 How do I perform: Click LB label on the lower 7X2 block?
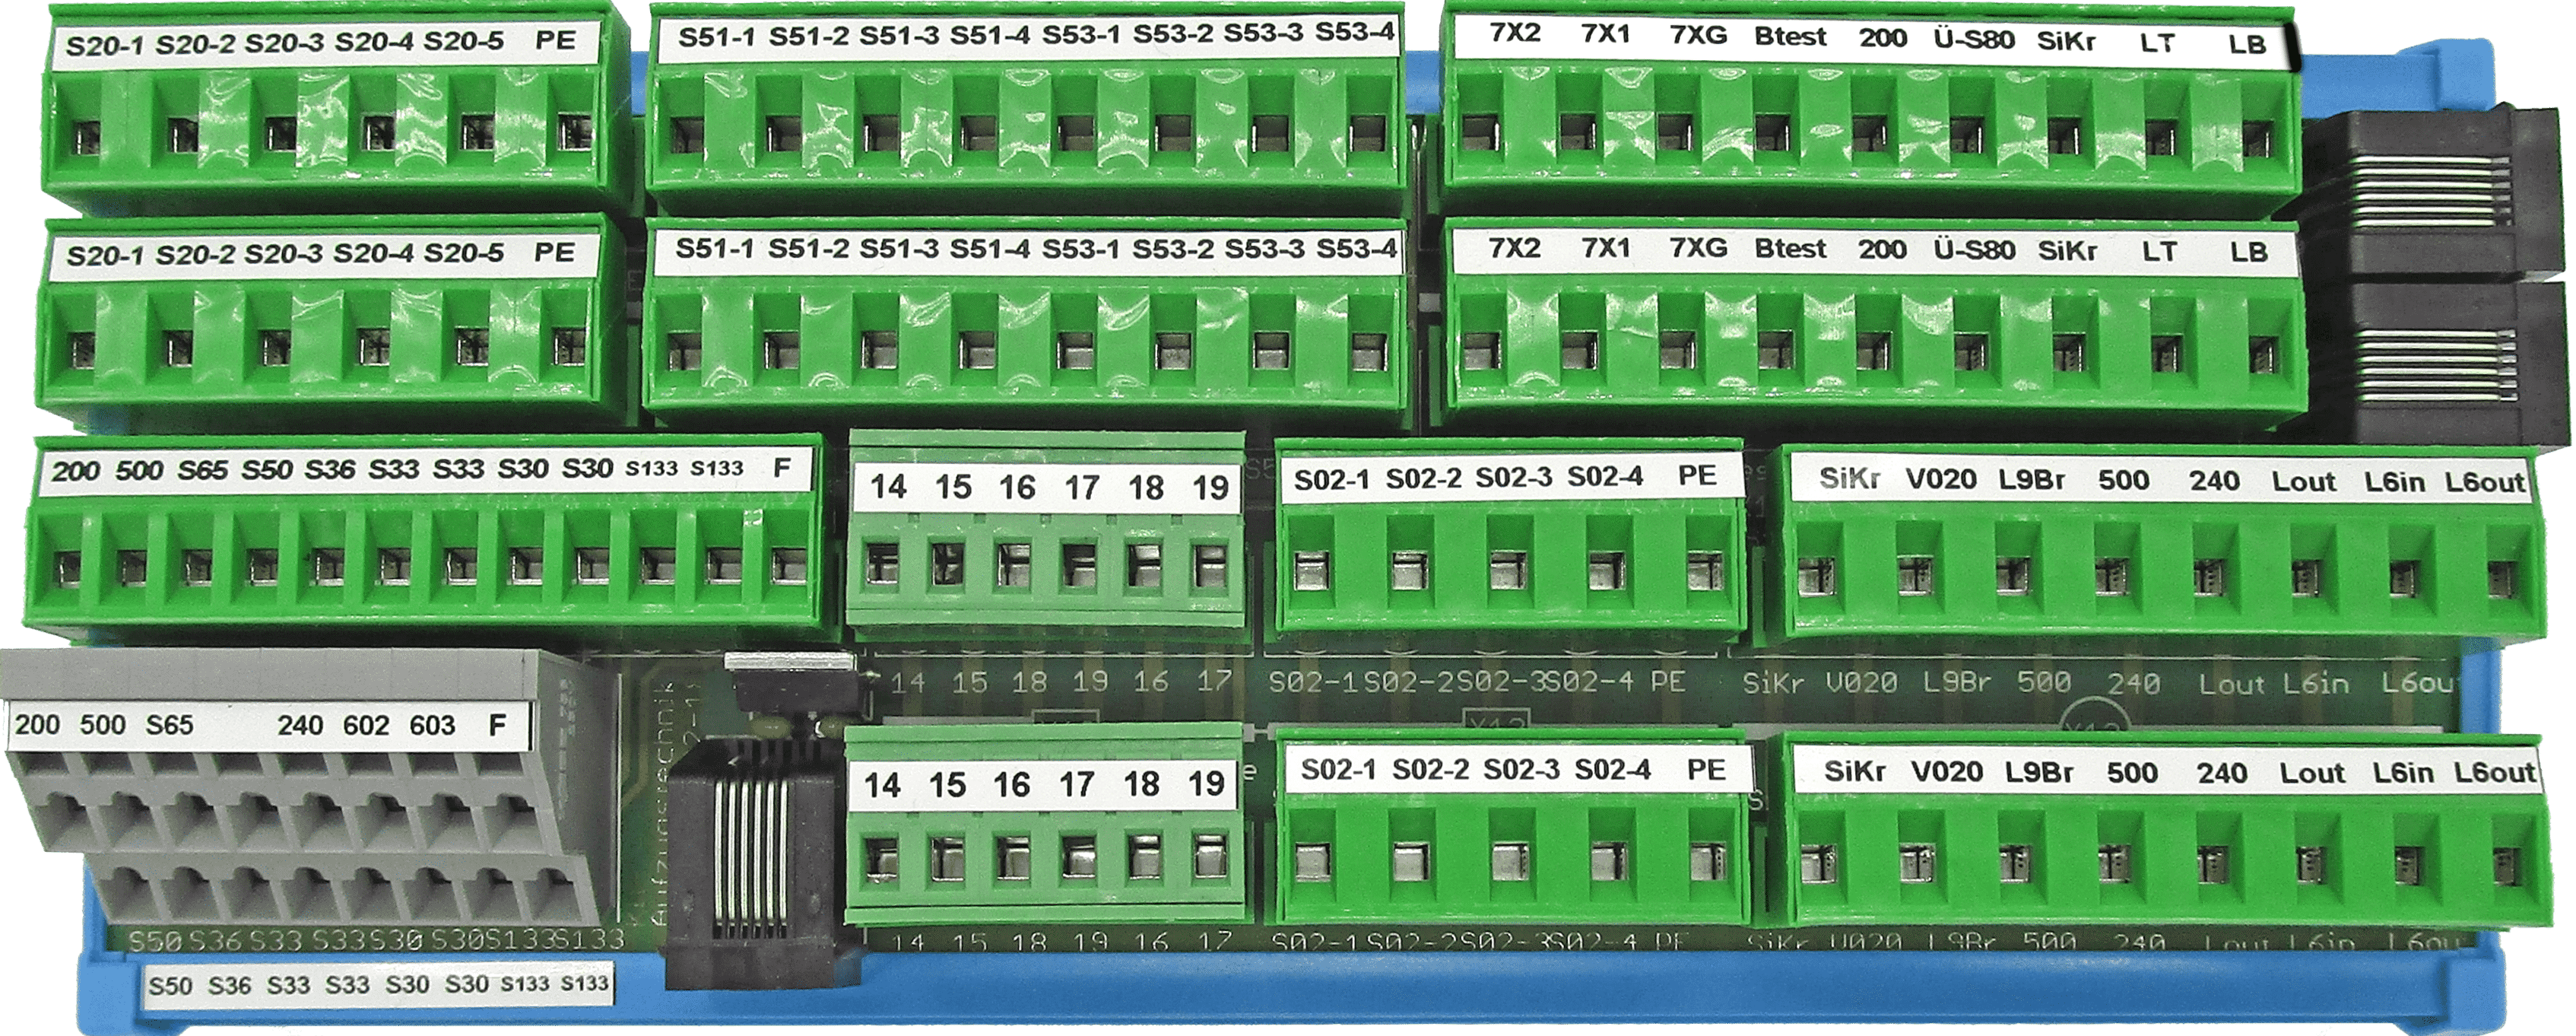[2249, 251]
